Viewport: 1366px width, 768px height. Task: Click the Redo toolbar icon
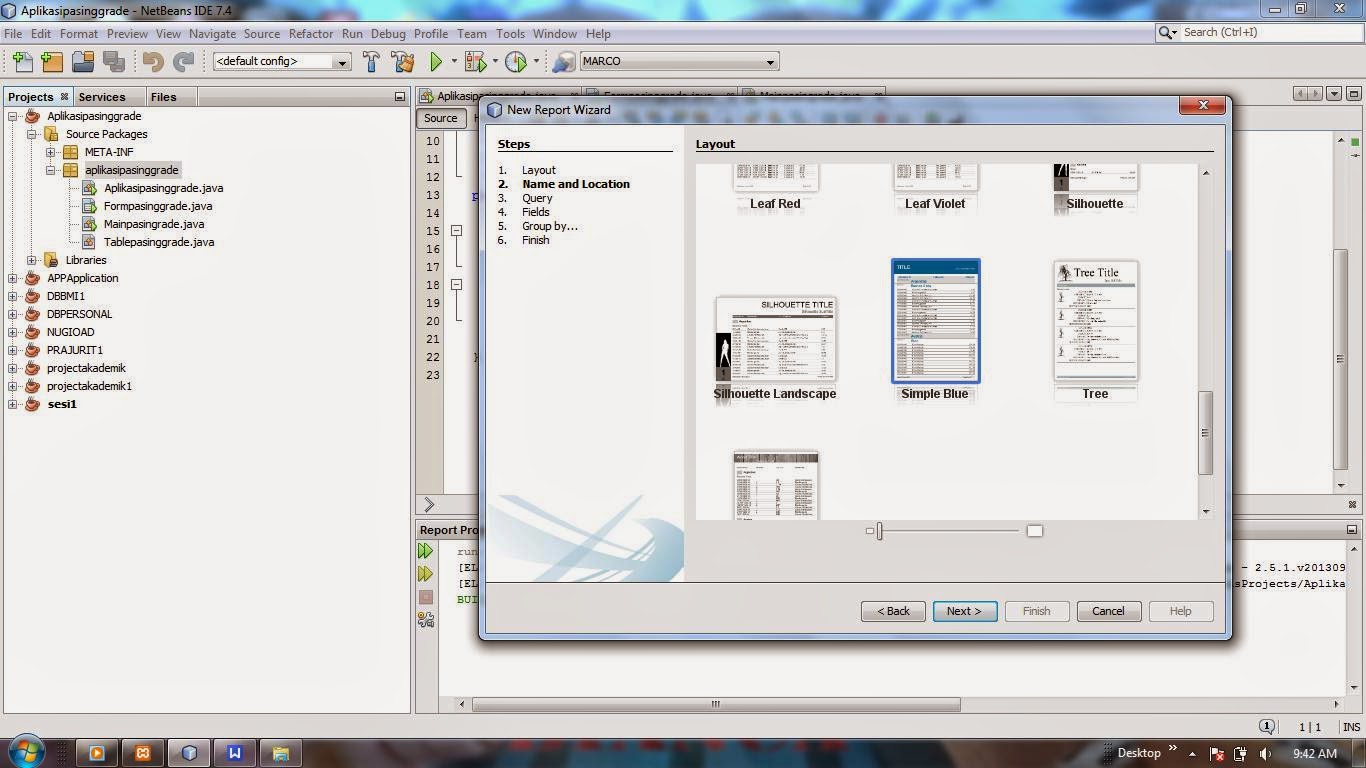pyautogui.click(x=184, y=62)
